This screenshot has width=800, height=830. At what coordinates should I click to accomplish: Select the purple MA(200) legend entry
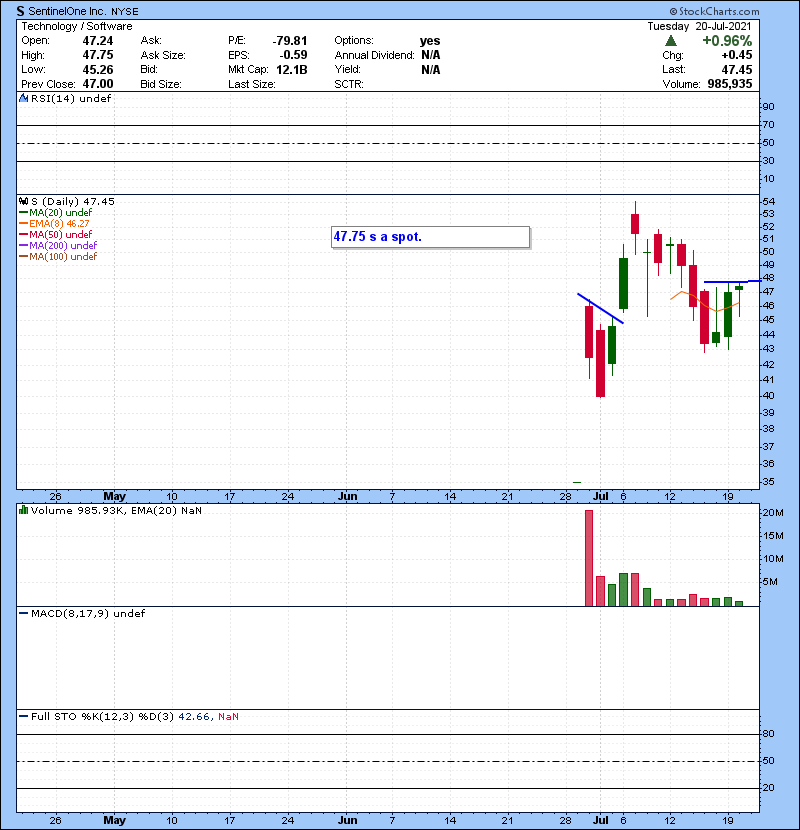click(61, 245)
